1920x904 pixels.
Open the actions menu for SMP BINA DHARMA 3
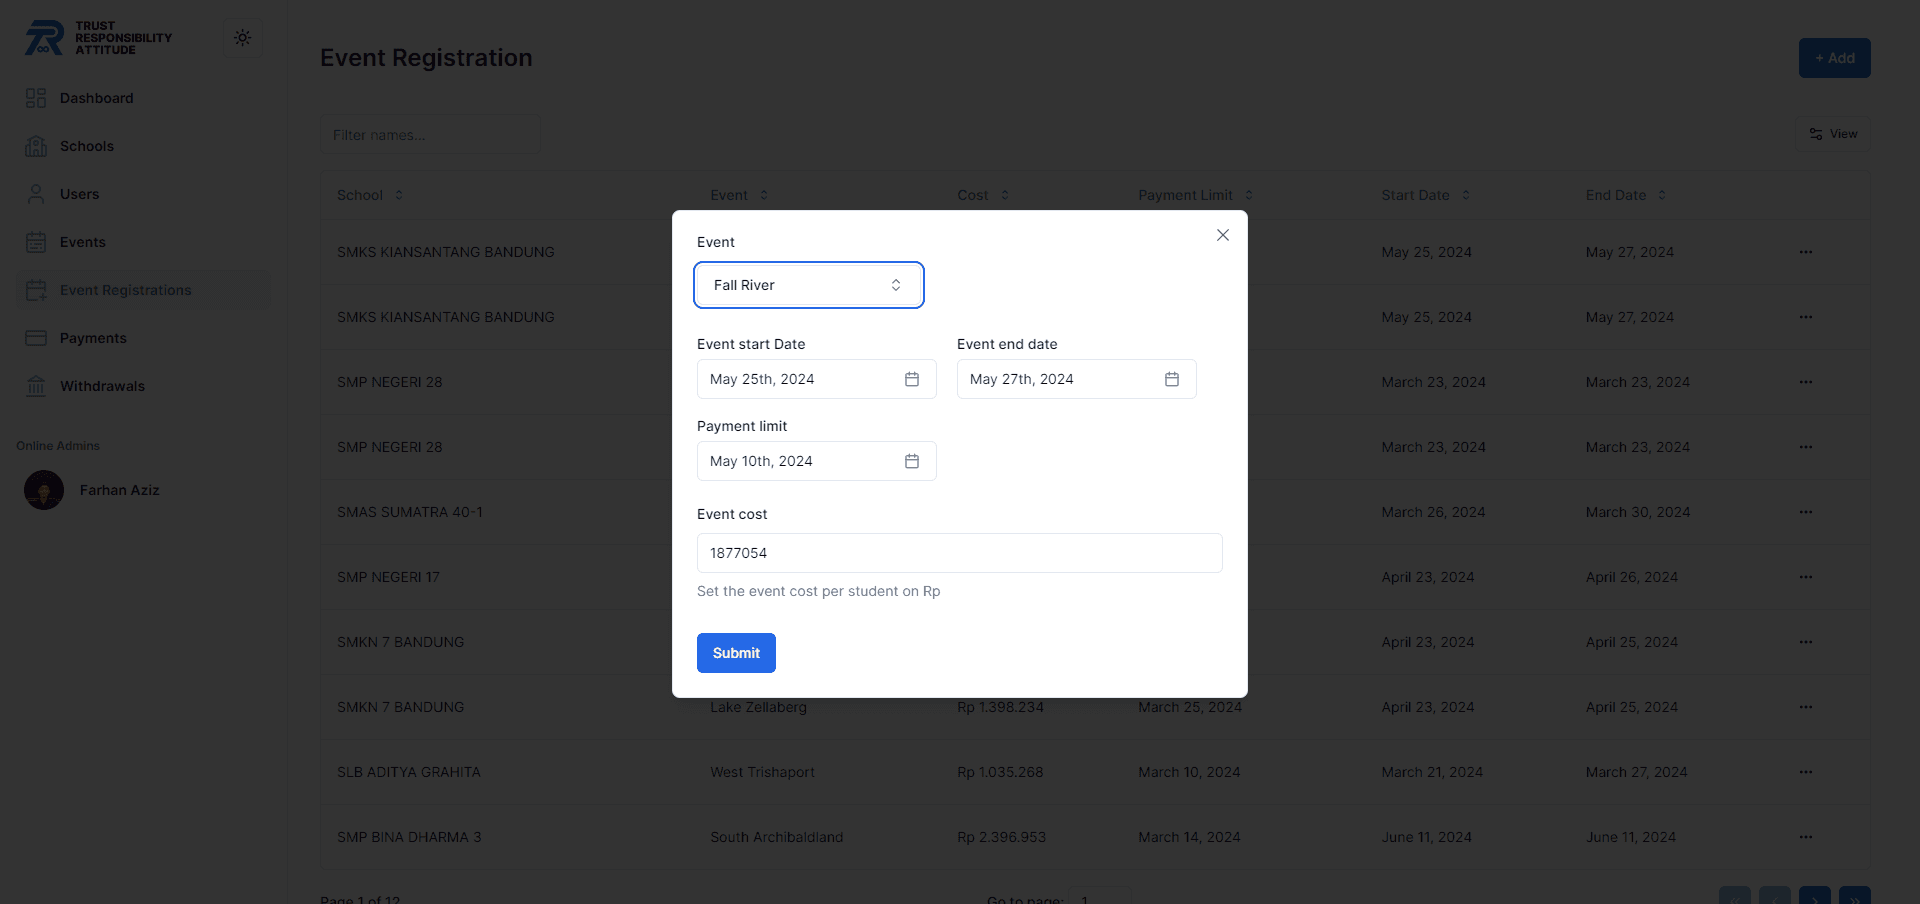(x=1806, y=837)
